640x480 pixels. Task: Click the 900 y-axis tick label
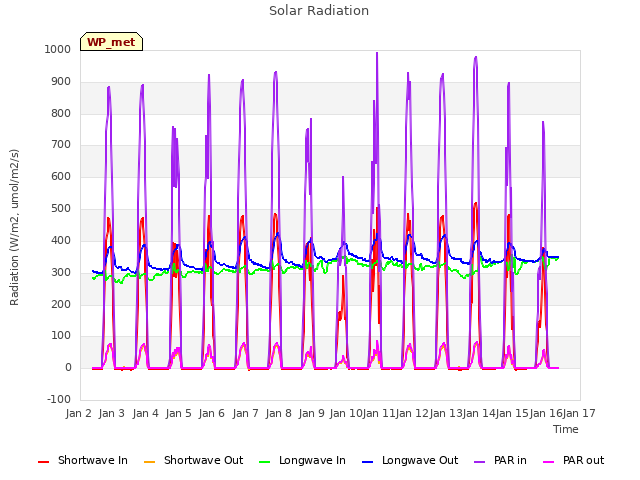[61, 82]
